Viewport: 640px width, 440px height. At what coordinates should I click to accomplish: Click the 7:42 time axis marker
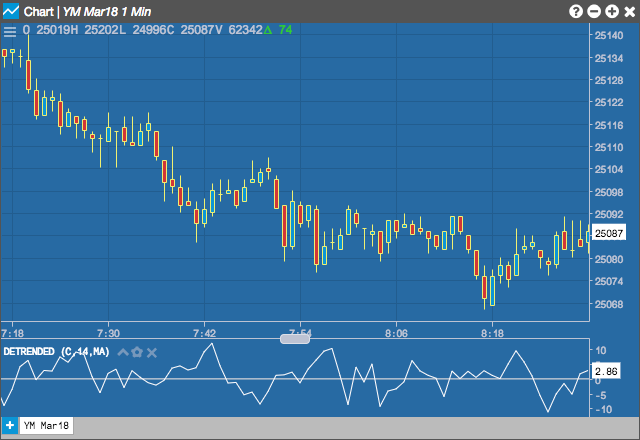(204, 333)
